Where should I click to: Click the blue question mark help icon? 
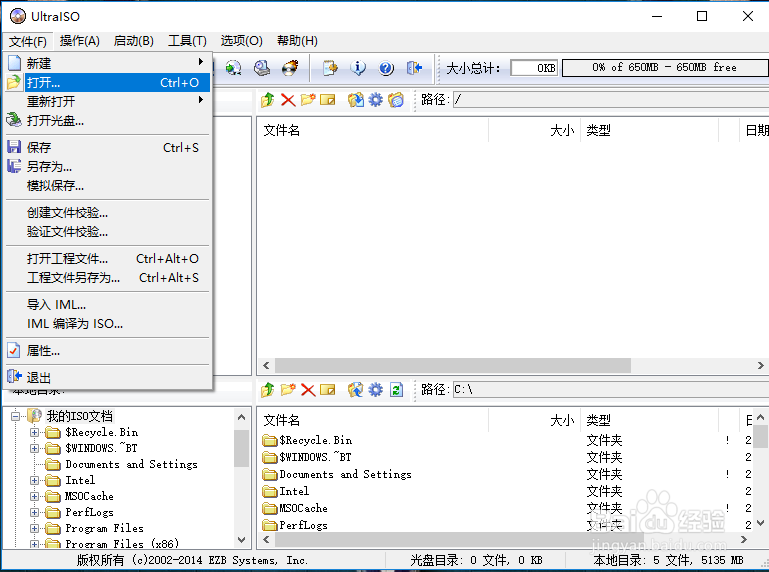[386, 68]
